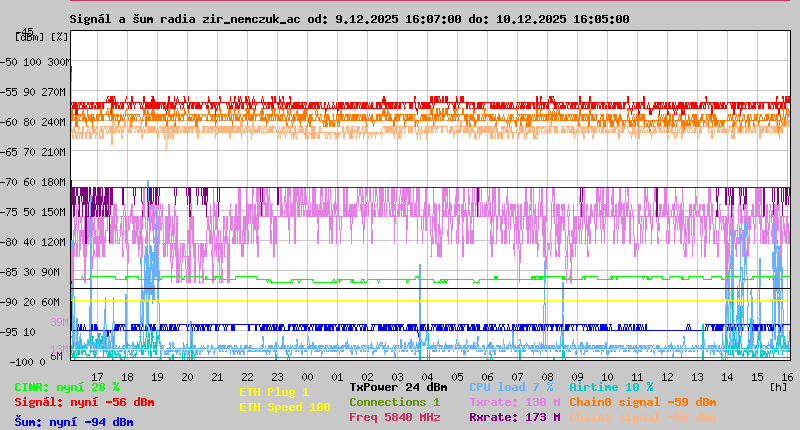Click the '14' hour tick label
800x430 pixels.
727,377
